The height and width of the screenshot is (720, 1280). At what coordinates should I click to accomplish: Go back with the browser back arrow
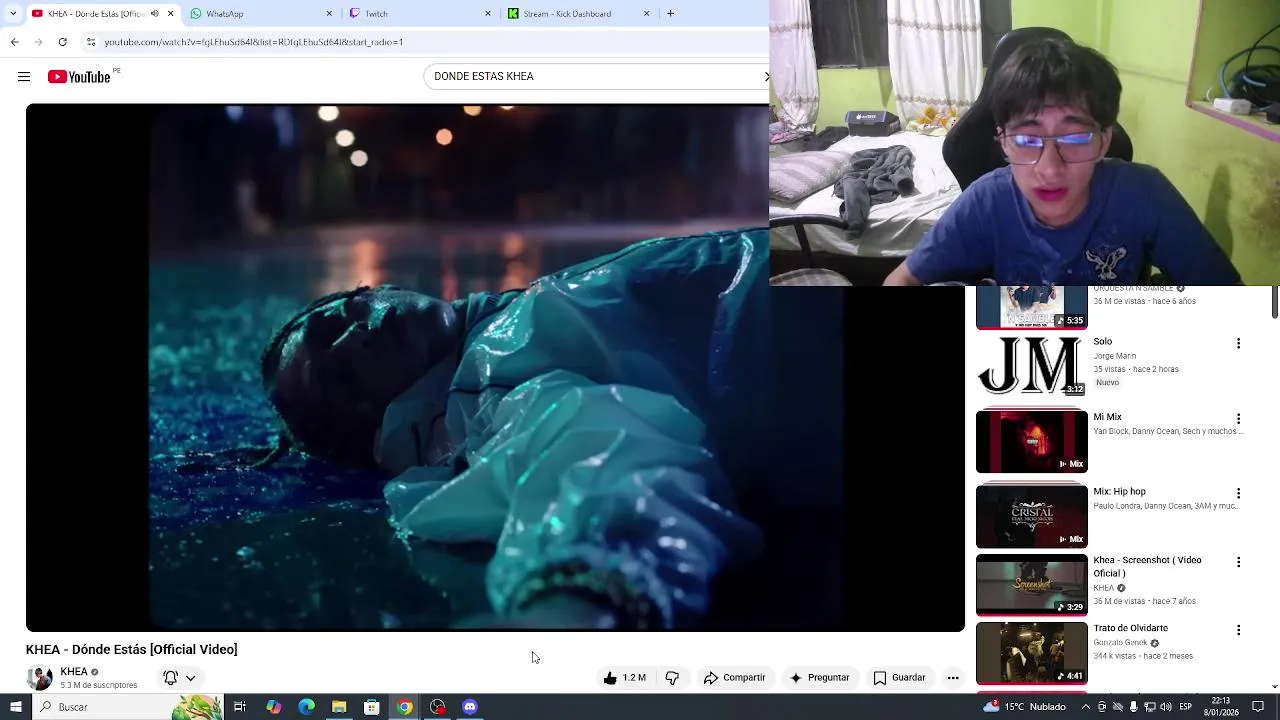(x=14, y=42)
